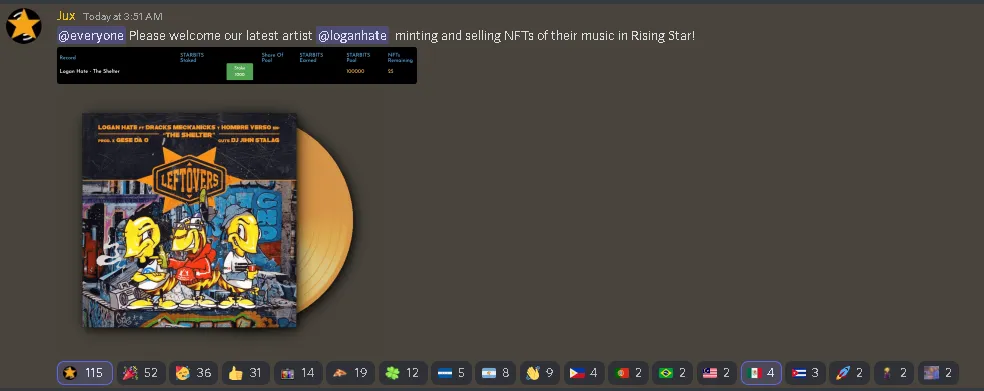The width and height of the screenshot is (984, 391).
Task: Click the four-leaf clover reaction with 12
Action: coord(403,373)
